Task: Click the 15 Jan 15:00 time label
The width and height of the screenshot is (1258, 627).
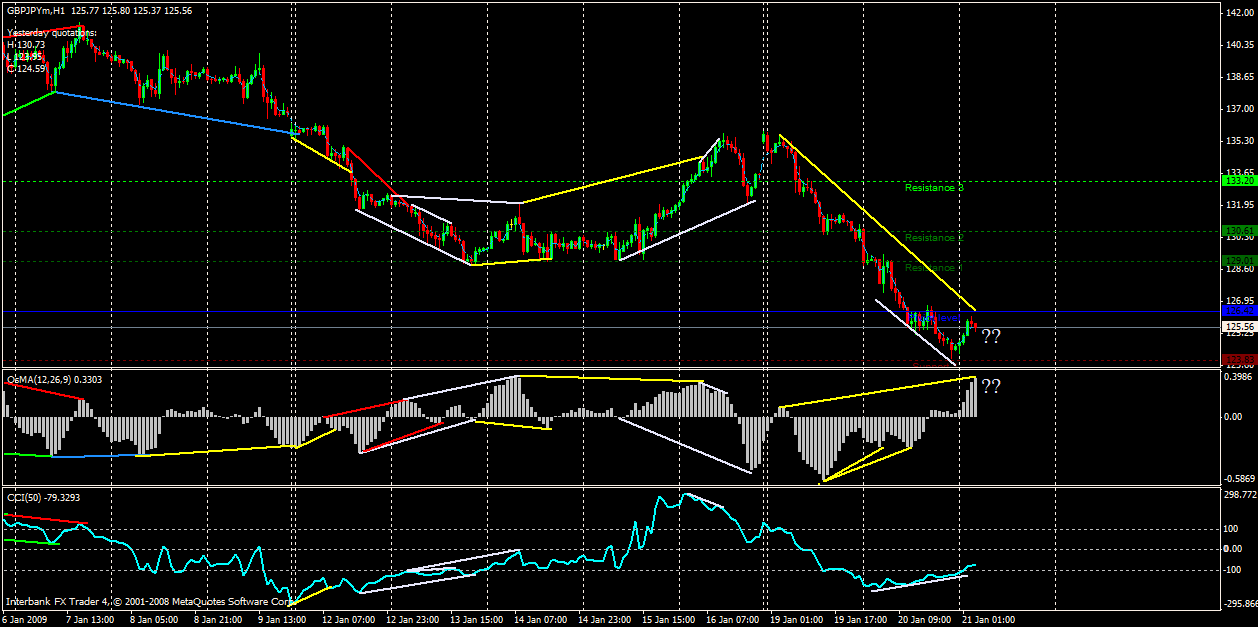Action: point(667,619)
